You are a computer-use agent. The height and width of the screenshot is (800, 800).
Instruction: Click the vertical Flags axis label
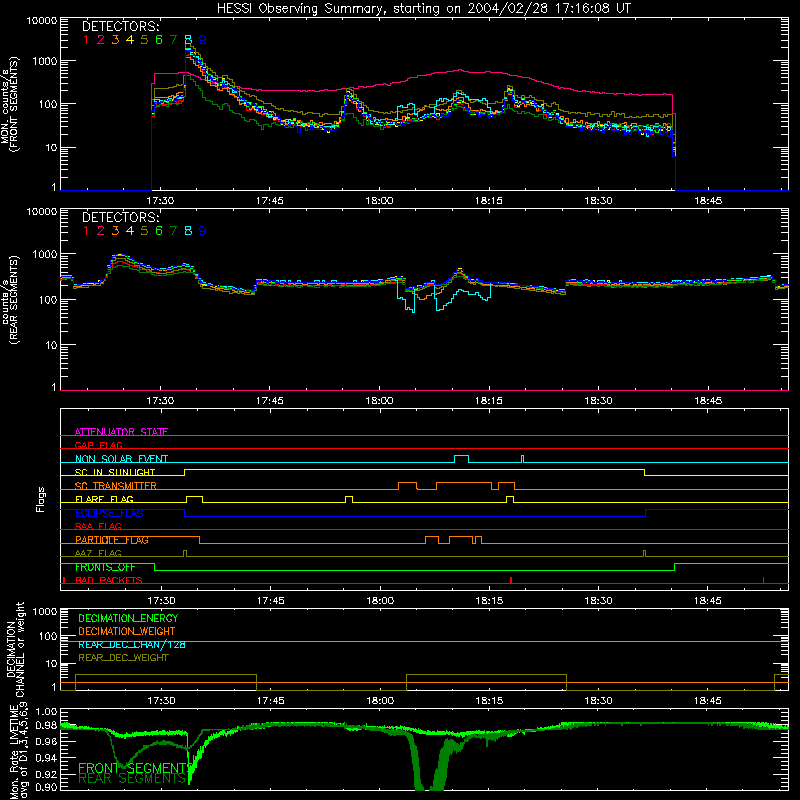coord(41,499)
